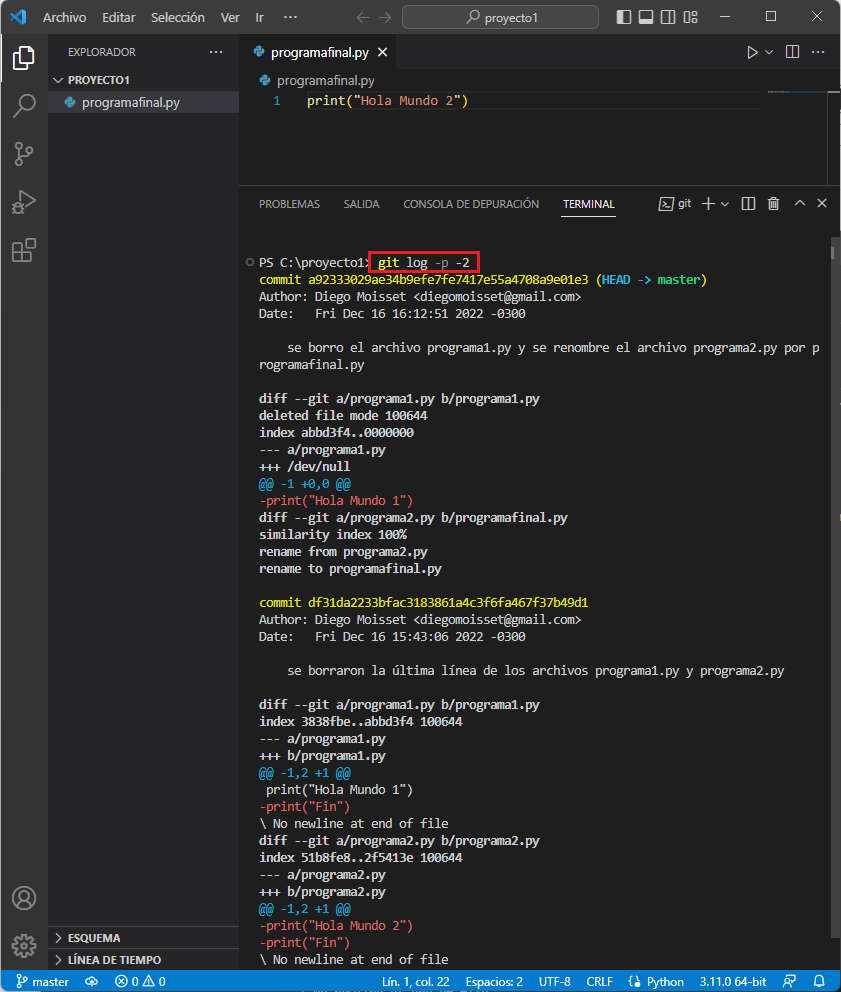Viewport: 841px width, 992px height.
Task: Go back with the left arrow
Action: coord(363,17)
